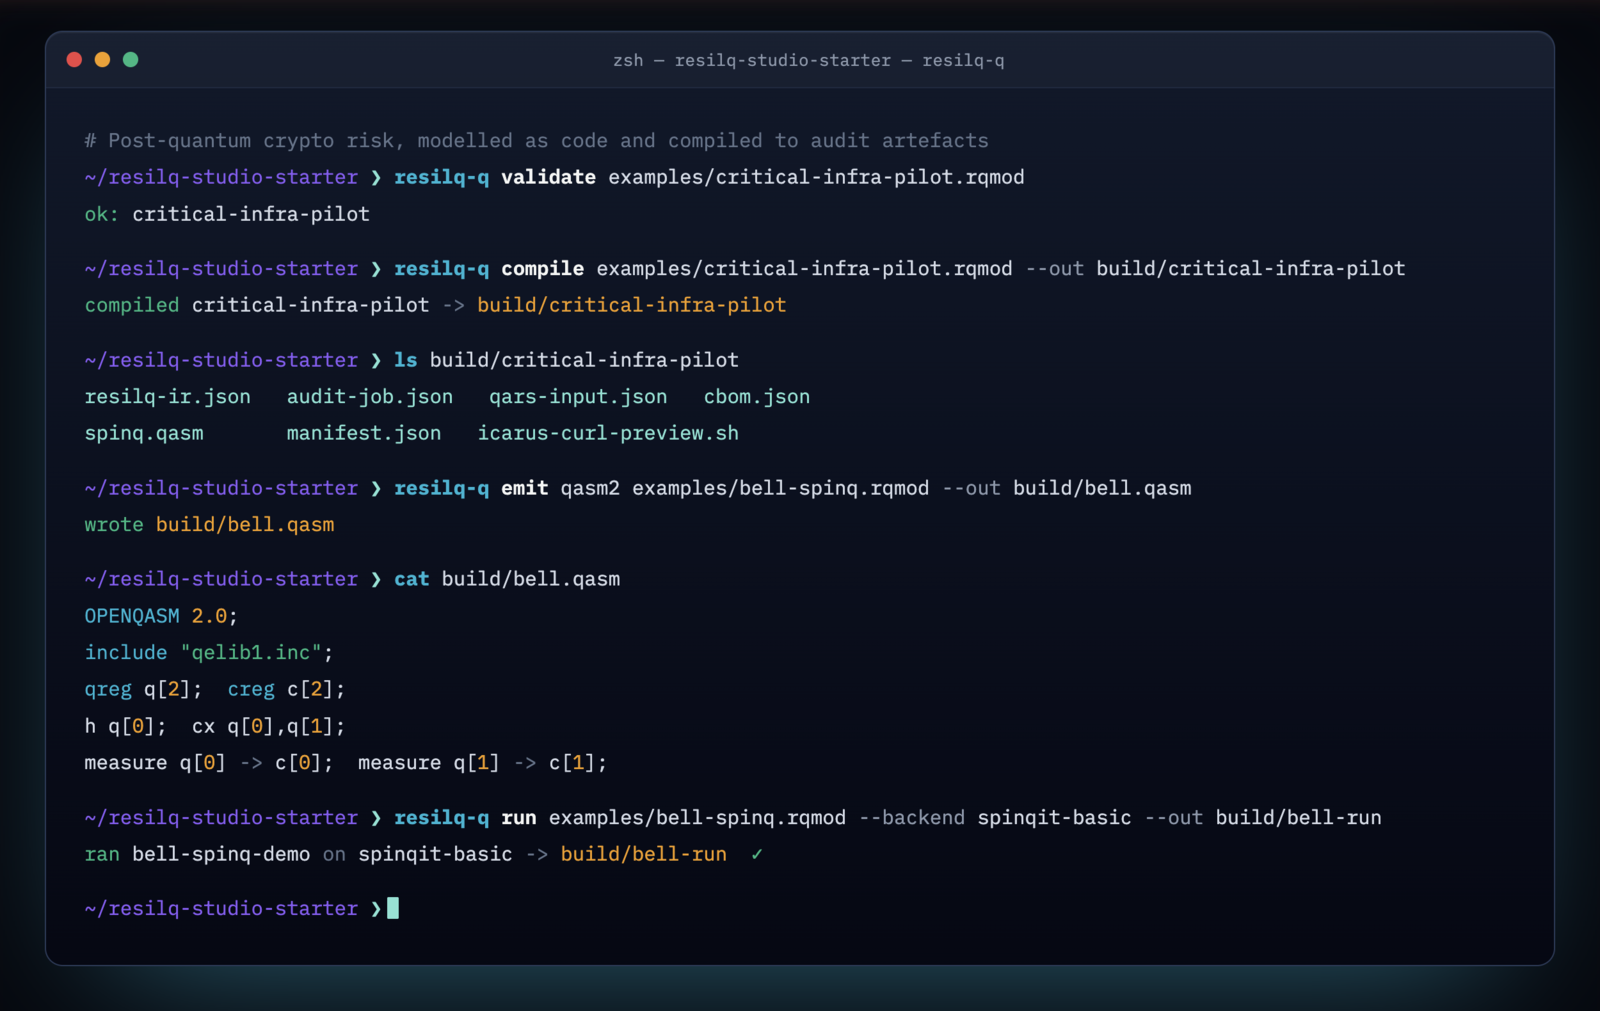Click the green checkmark after build/bell-run
Viewport: 1600px width, 1011px height.
pyautogui.click(x=757, y=854)
